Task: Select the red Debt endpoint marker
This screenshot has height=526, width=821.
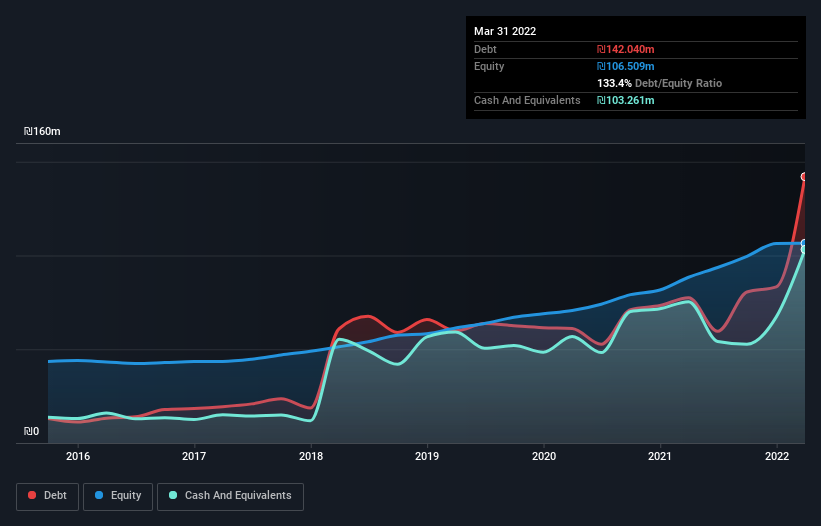Action: (x=804, y=177)
